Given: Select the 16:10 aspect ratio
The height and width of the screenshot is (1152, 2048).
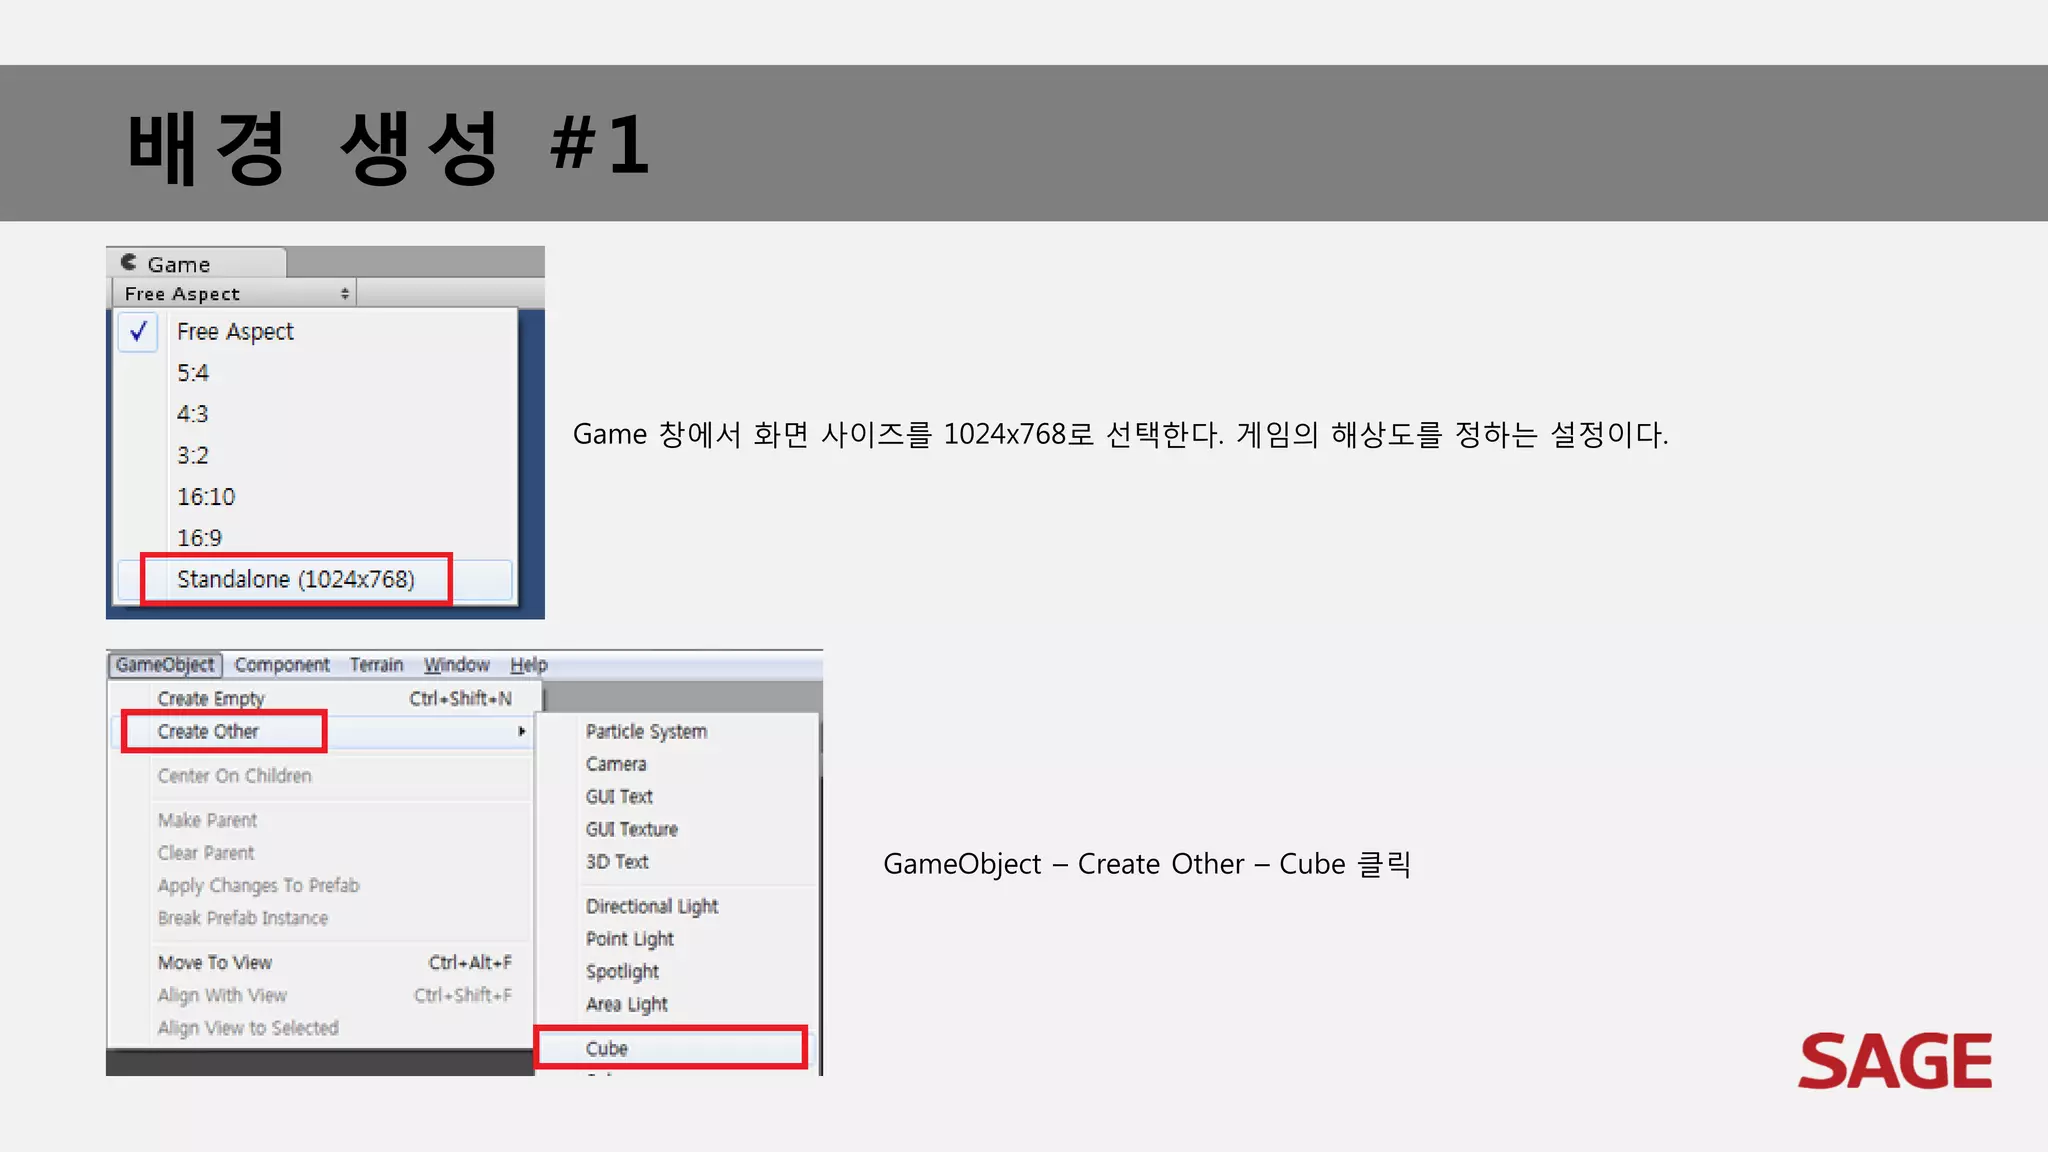Looking at the screenshot, I should (206, 497).
